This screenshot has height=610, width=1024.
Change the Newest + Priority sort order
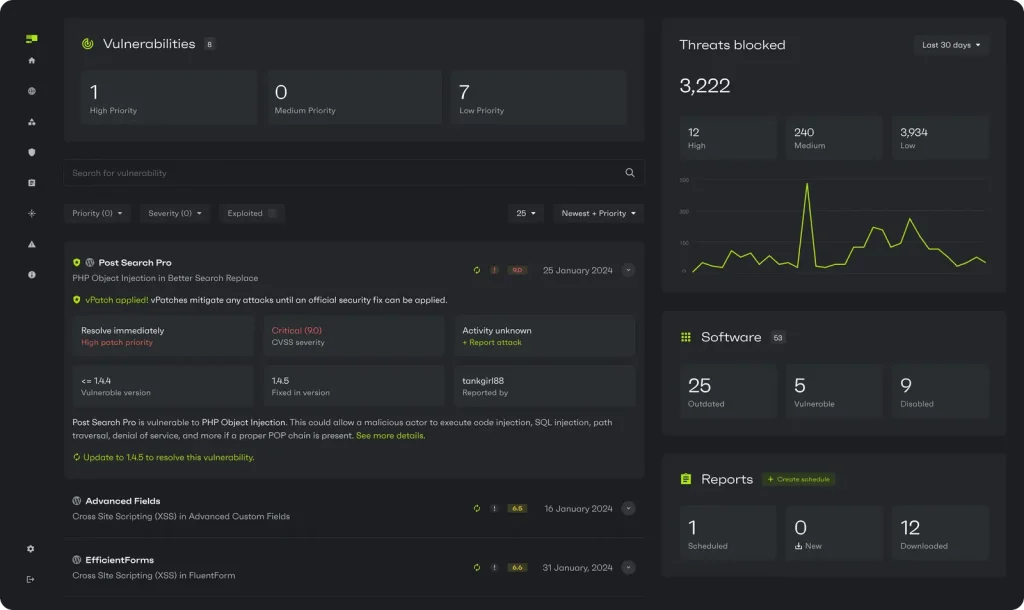[598, 213]
